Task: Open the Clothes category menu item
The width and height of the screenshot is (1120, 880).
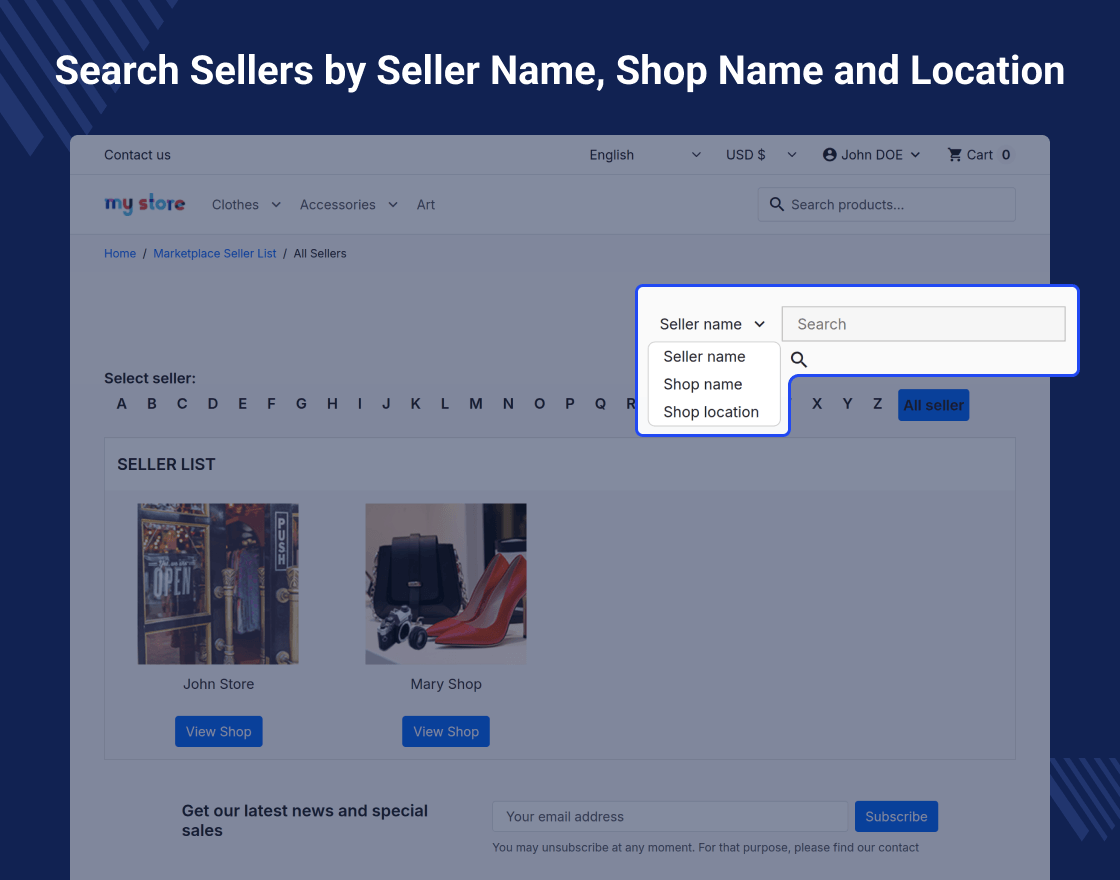Action: tap(235, 205)
